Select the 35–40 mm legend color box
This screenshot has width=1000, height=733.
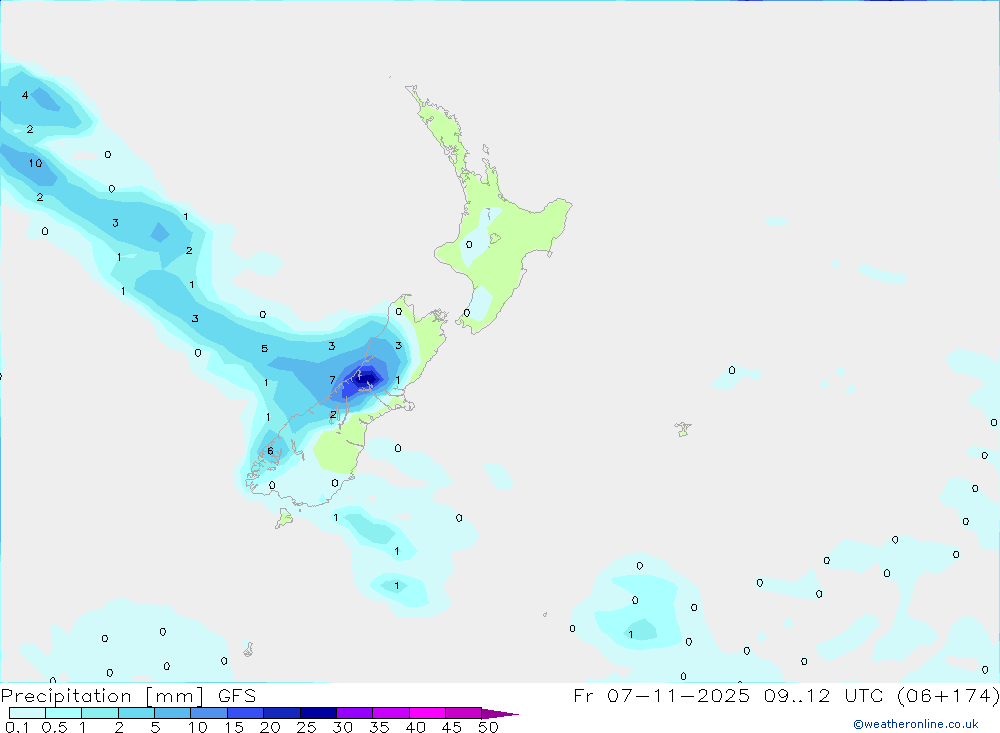coord(391,713)
